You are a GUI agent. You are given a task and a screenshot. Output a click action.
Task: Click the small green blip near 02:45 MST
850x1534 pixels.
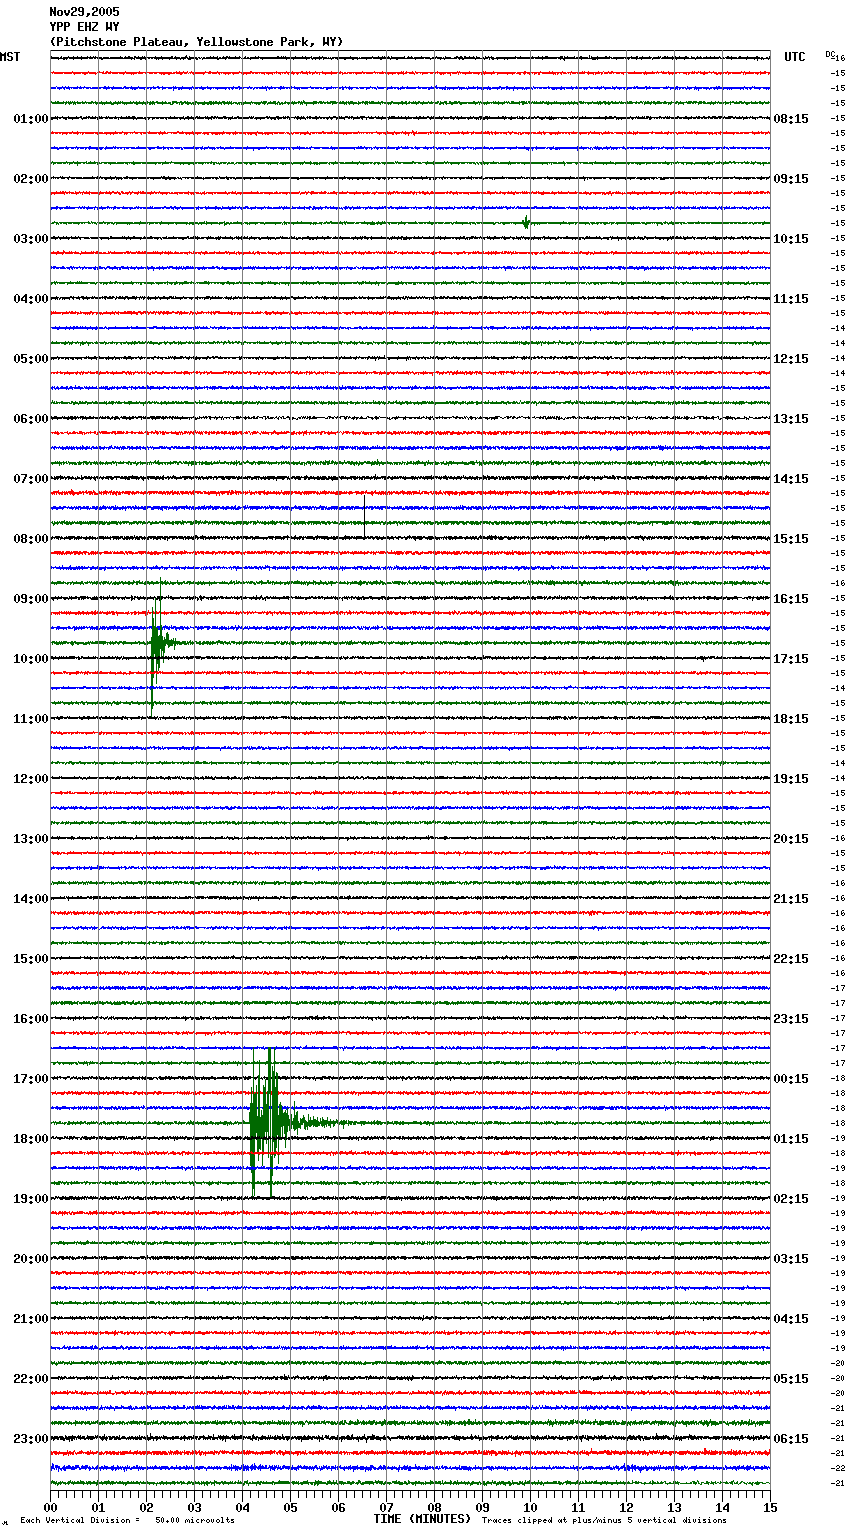[526, 222]
